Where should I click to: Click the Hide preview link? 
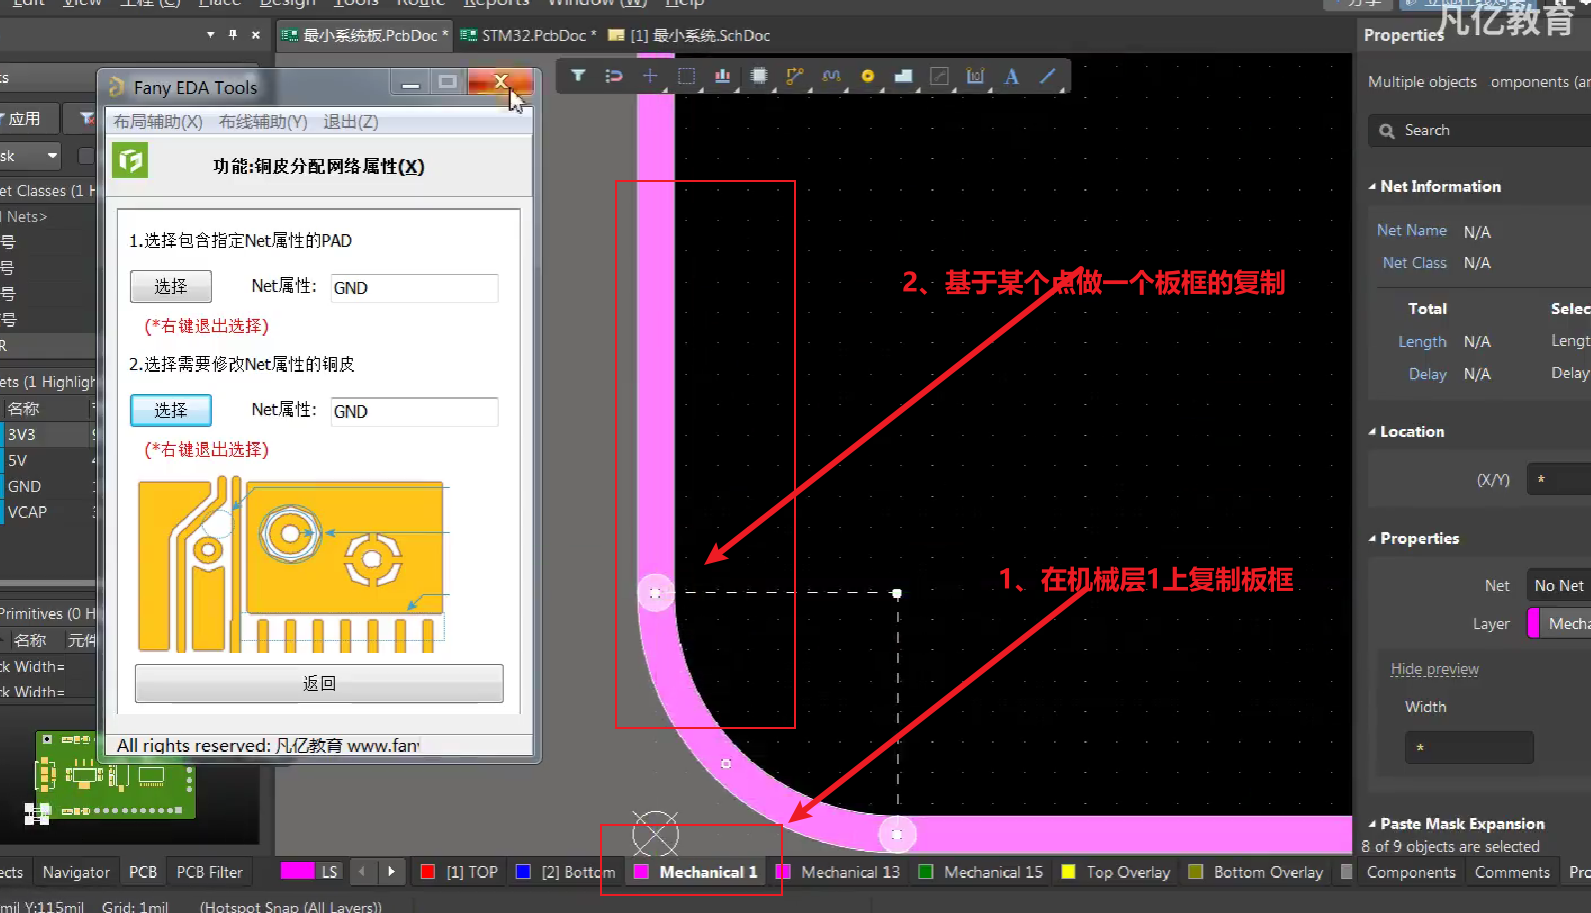[x=1434, y=669]
